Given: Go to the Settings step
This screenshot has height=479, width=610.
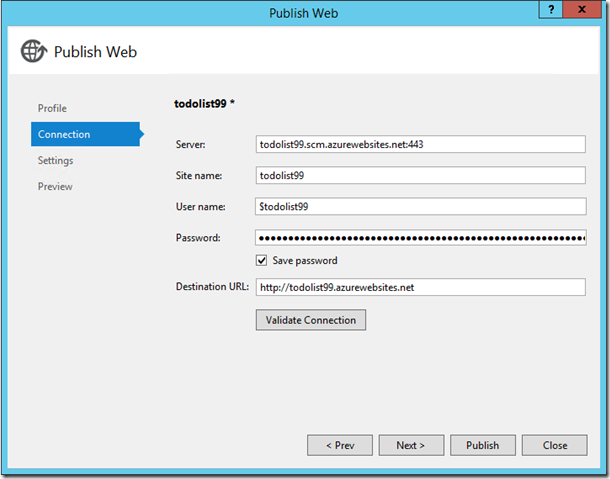Looking at the screenshot, I should pyautogui.click(x=55, y=160).
